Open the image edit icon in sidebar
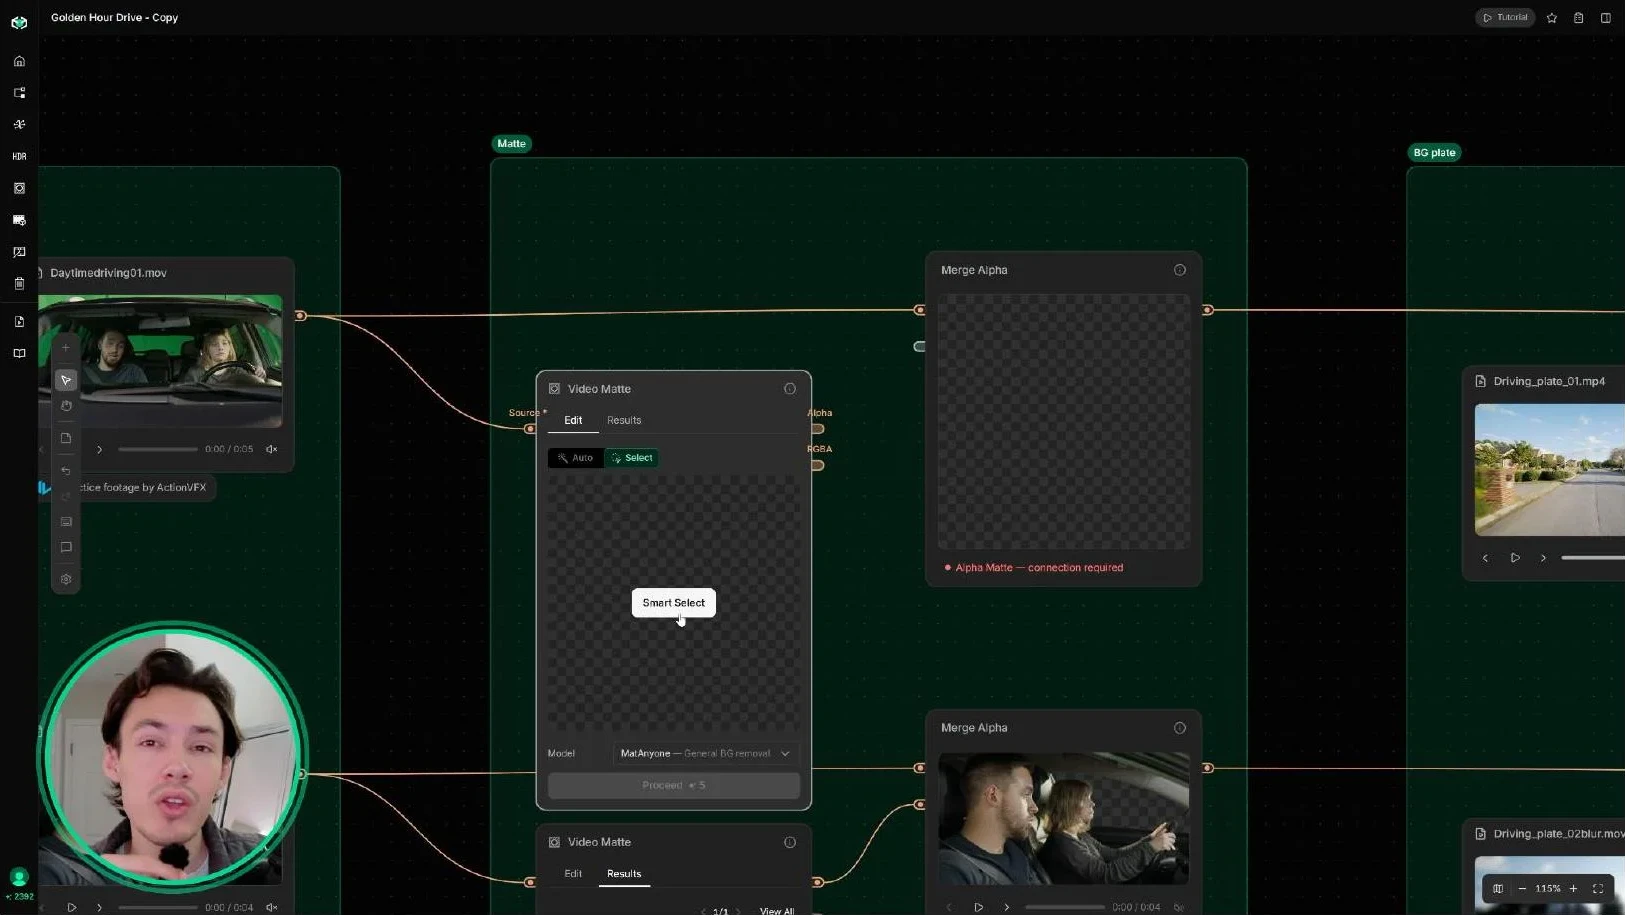This screenshot has height=915, width=1625. pos(19,252)
